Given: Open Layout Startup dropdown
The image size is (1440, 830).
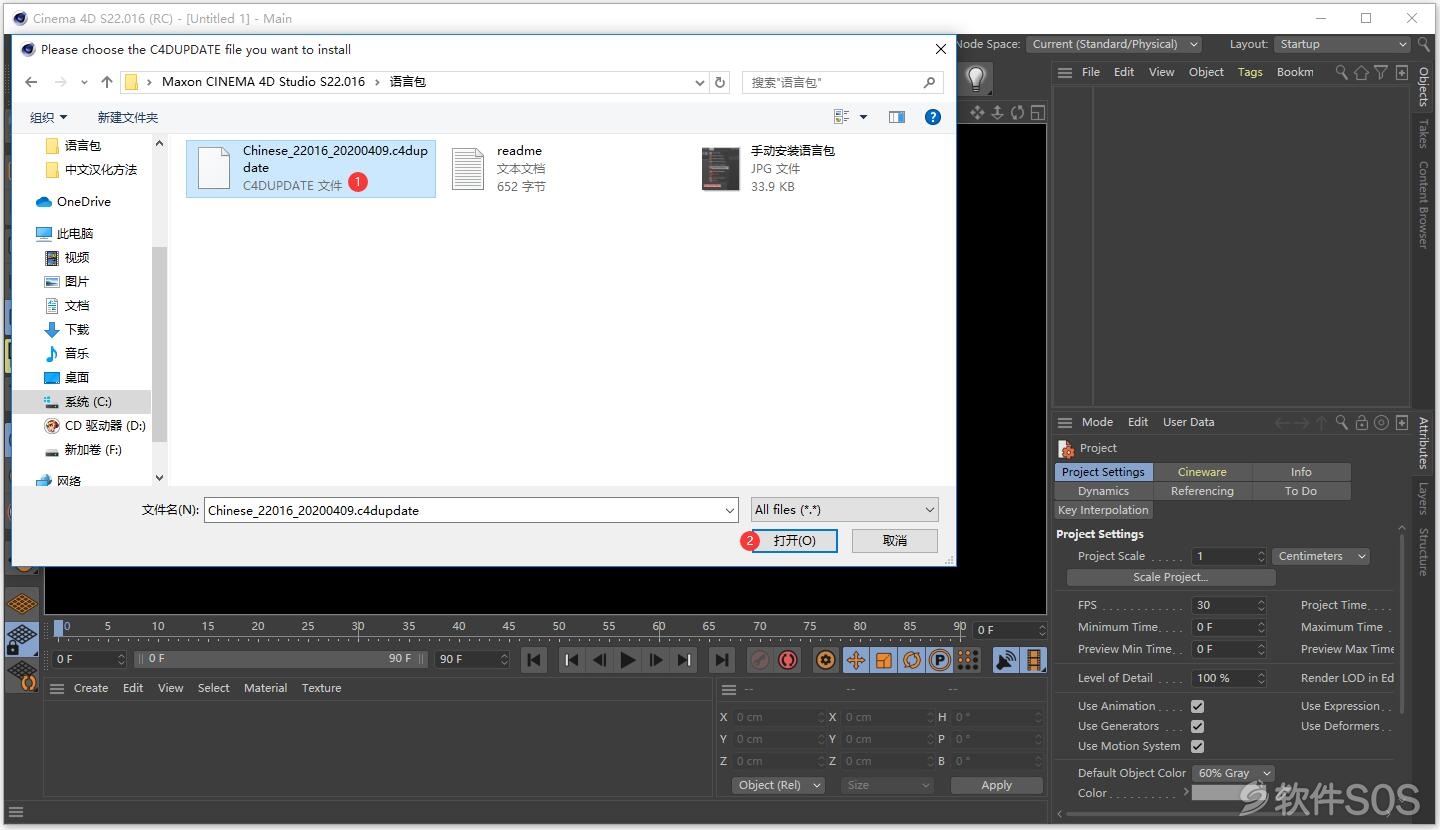Looking at the screenshot, I should point(1343,44).
